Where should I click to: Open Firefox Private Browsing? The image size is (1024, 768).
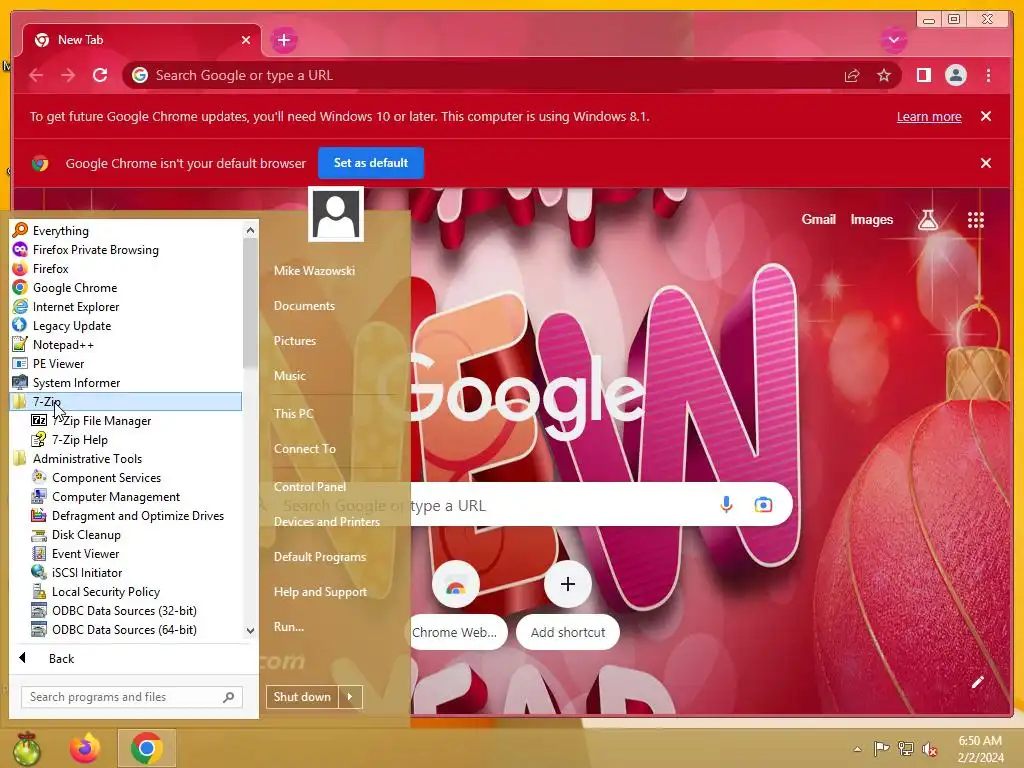126,249
